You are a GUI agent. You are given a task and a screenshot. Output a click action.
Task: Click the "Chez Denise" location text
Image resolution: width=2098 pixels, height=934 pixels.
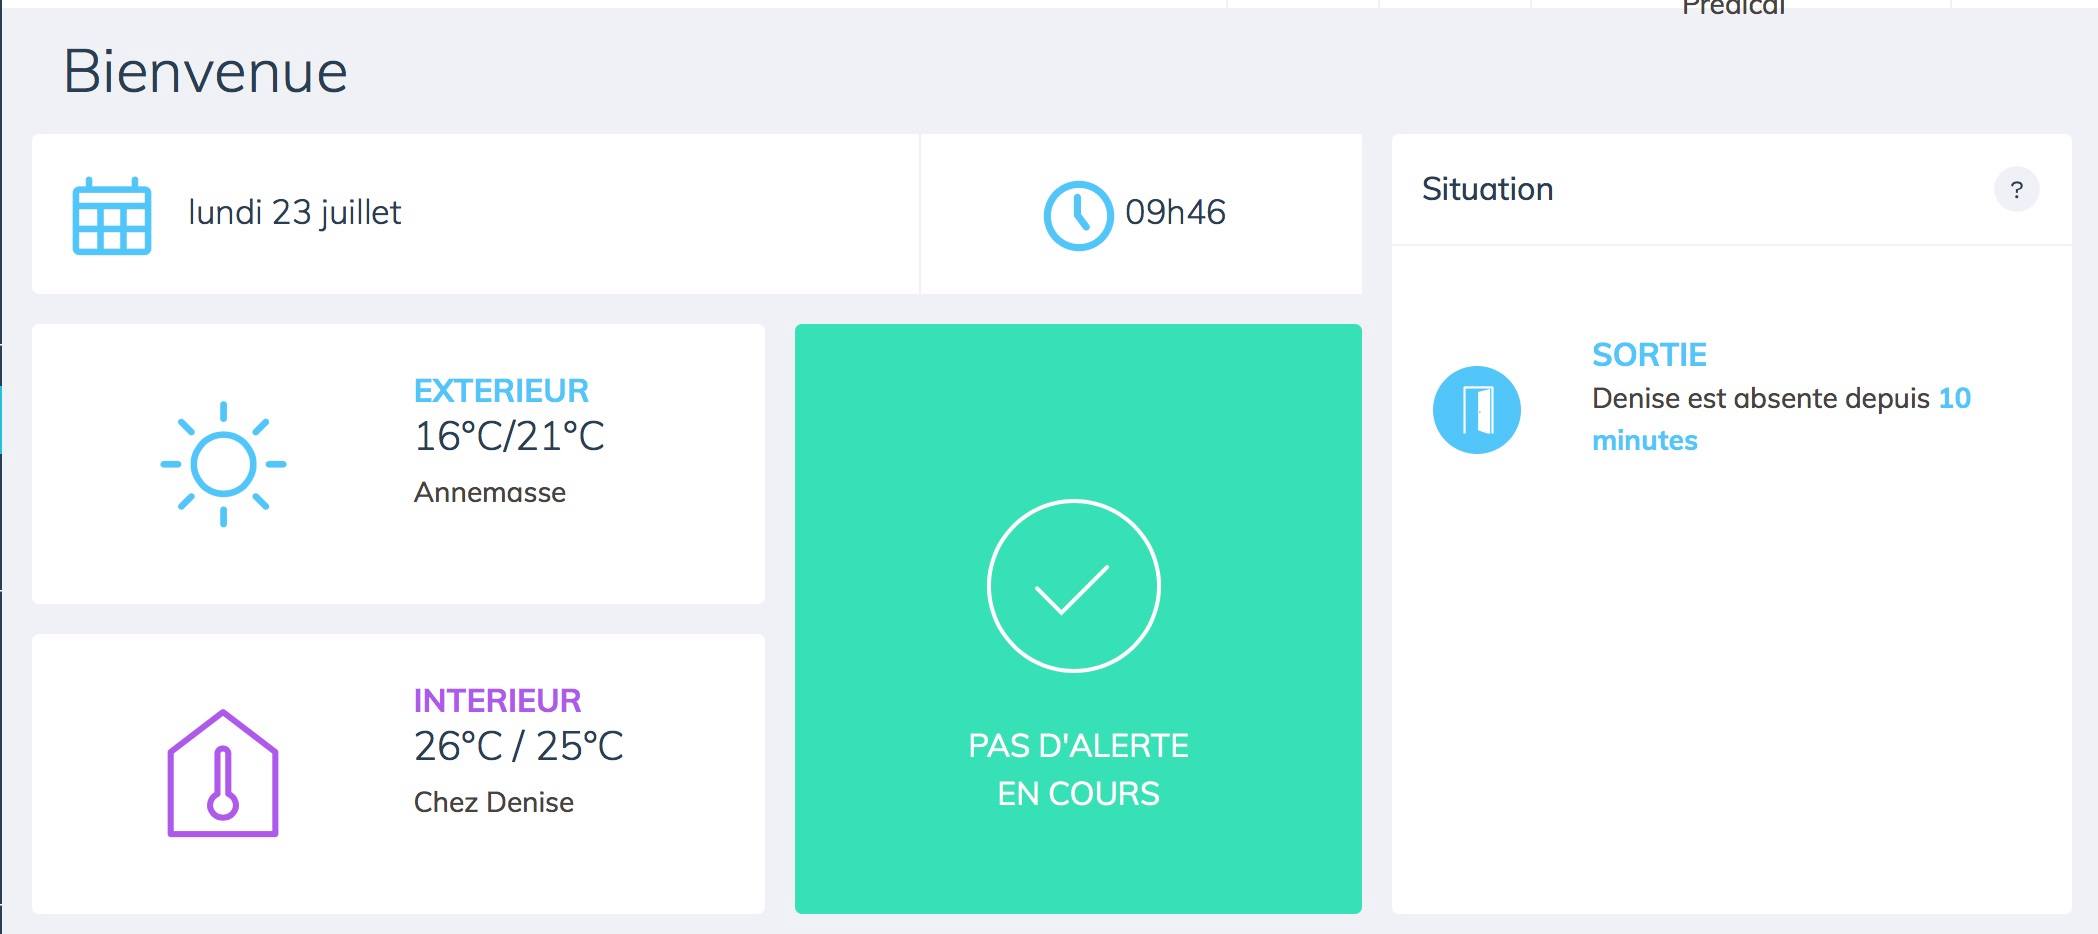pos(493,802)
